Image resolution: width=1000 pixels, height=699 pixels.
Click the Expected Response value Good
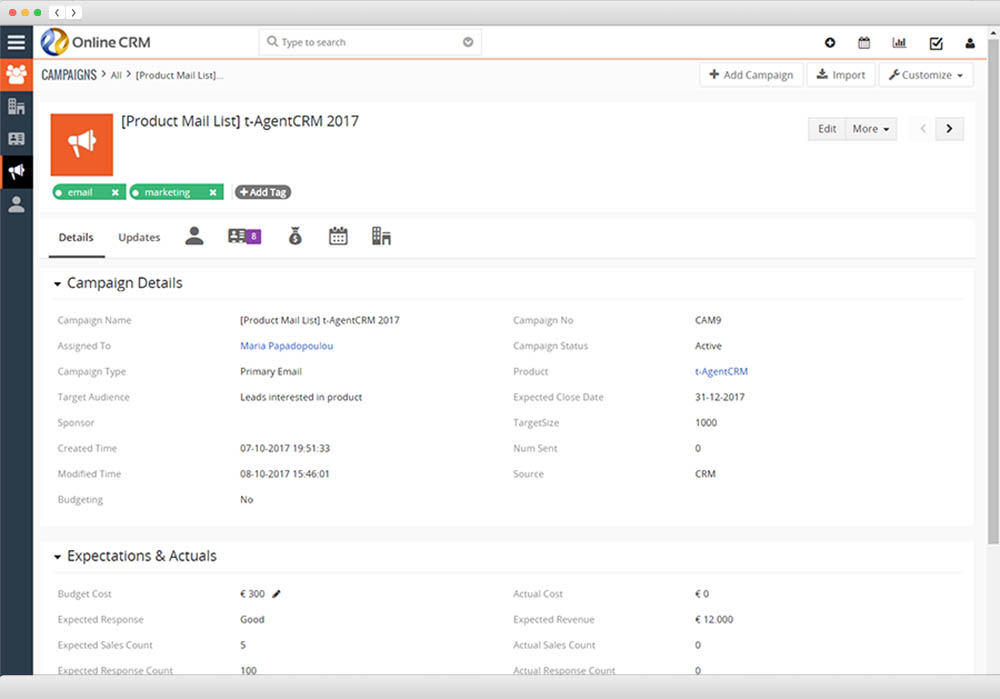click(x=252, y=619)
